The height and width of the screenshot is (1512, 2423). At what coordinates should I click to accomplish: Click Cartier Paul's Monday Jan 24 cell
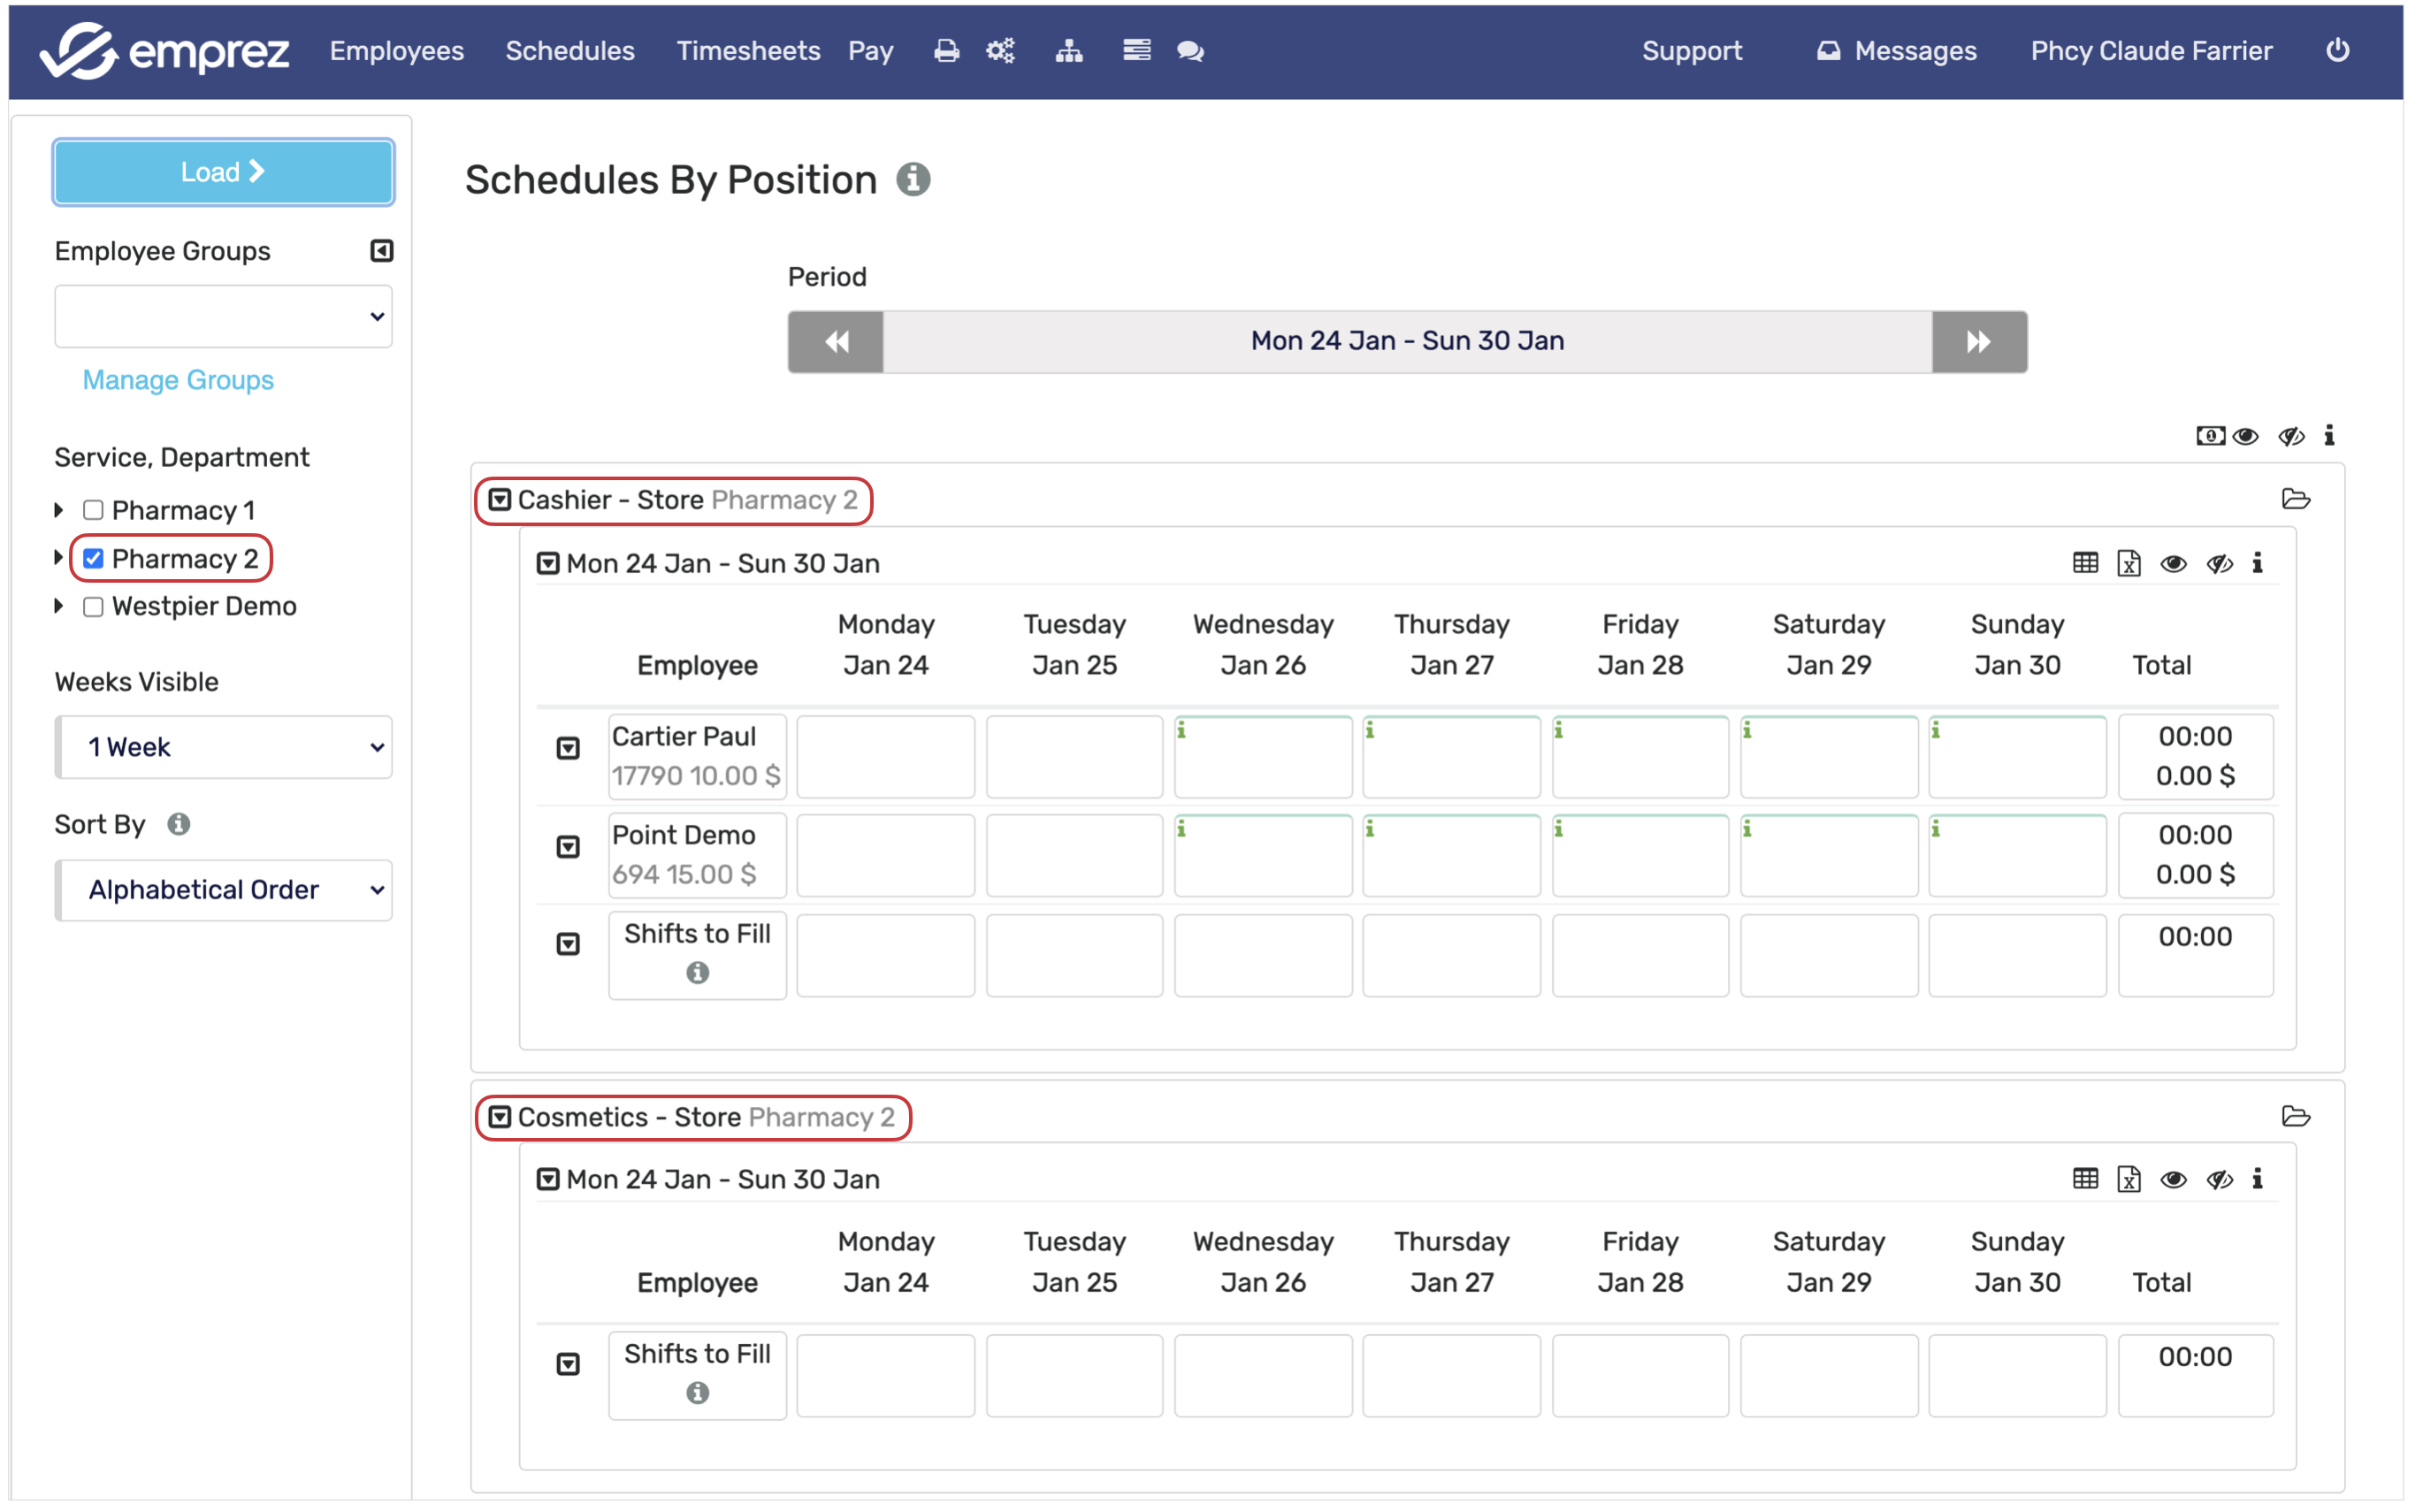[x=885, y=757]
